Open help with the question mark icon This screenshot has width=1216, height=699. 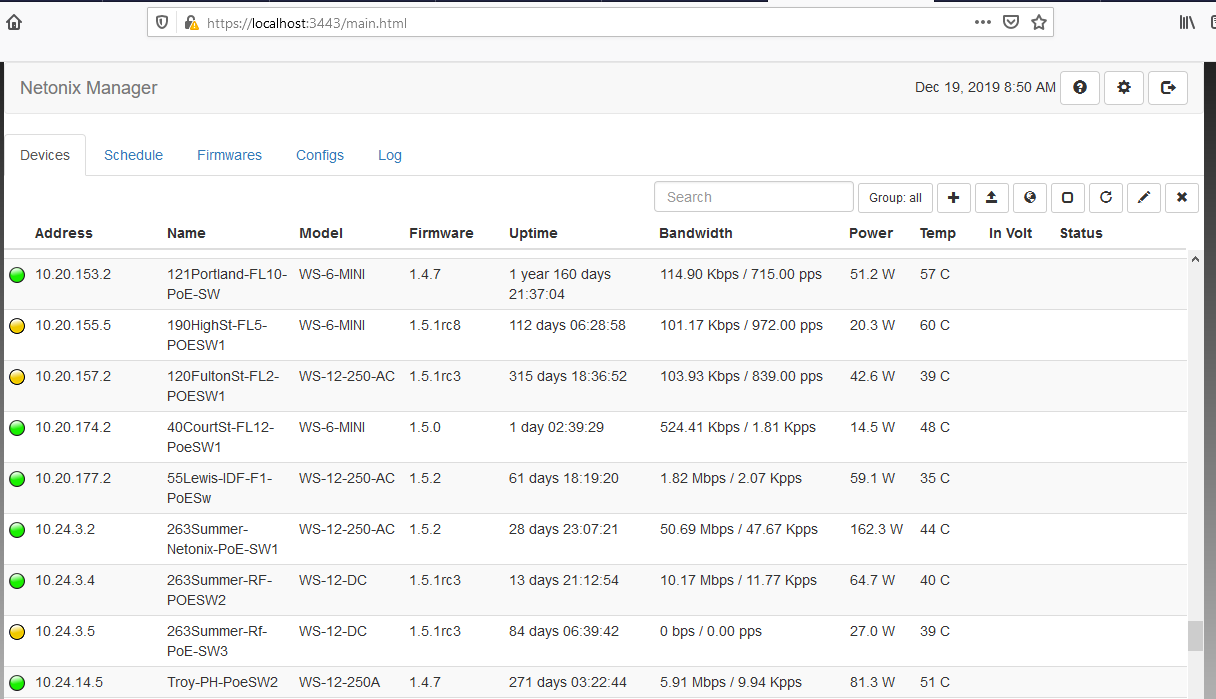click(x=1080, y=88)
